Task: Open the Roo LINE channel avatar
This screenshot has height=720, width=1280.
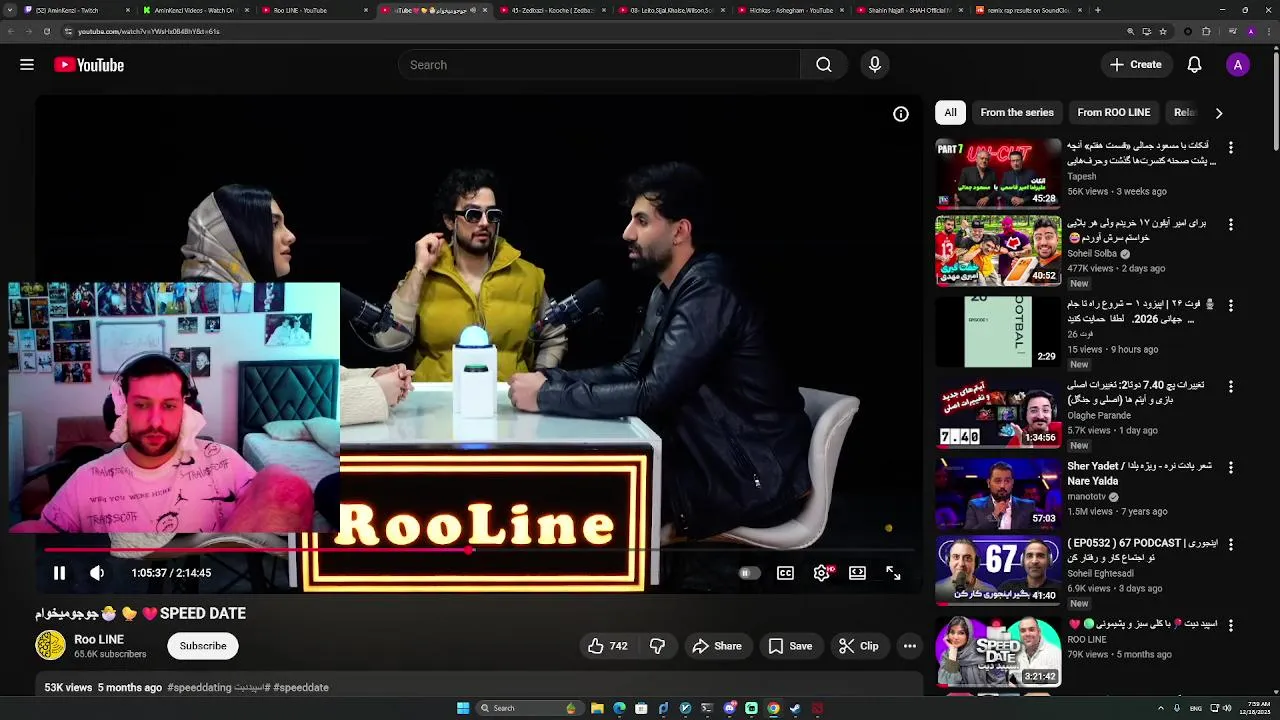Action: 50,646
